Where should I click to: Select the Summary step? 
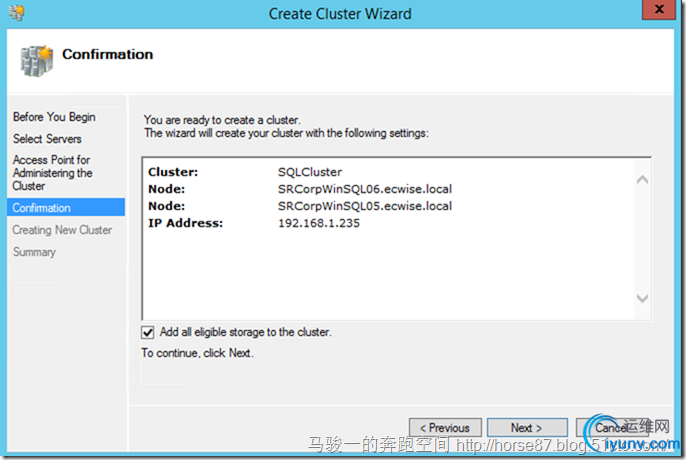(34, 252)
